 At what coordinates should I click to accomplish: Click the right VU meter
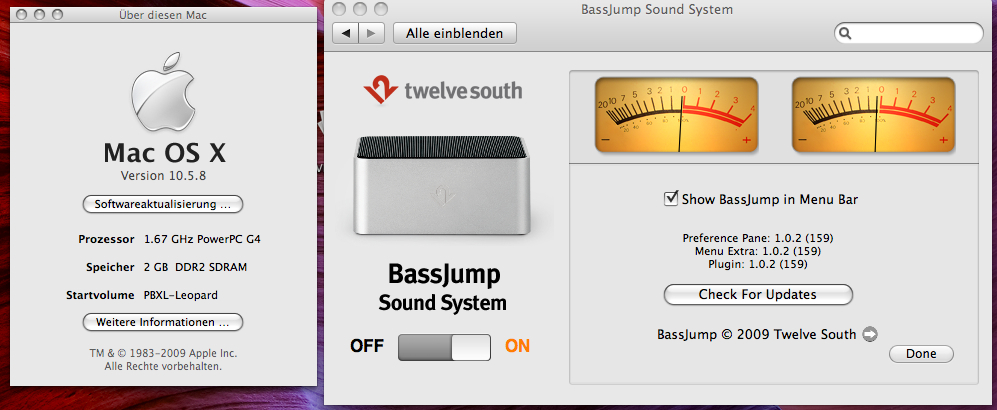[x=874, y=115]
